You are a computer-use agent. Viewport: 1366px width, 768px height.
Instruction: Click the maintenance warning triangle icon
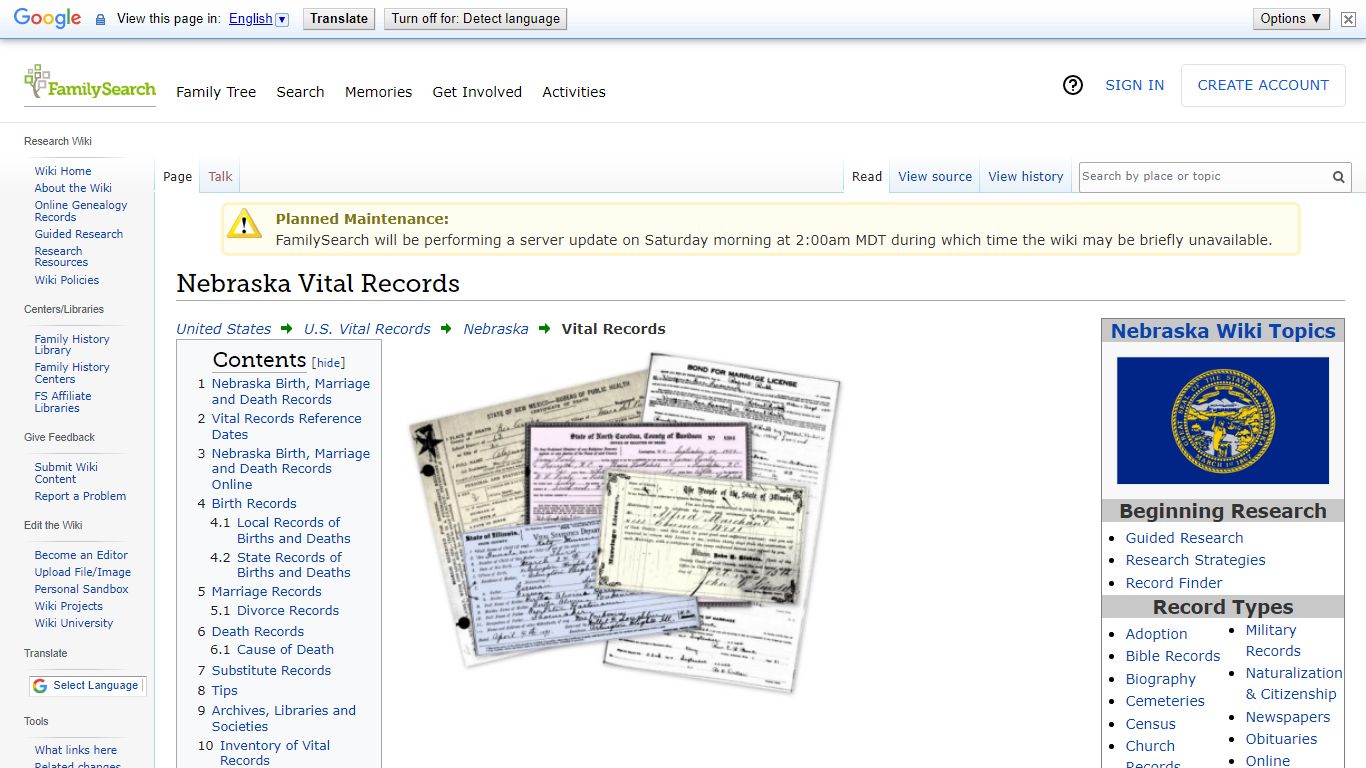pyautogui.click(x=244, y=223)
